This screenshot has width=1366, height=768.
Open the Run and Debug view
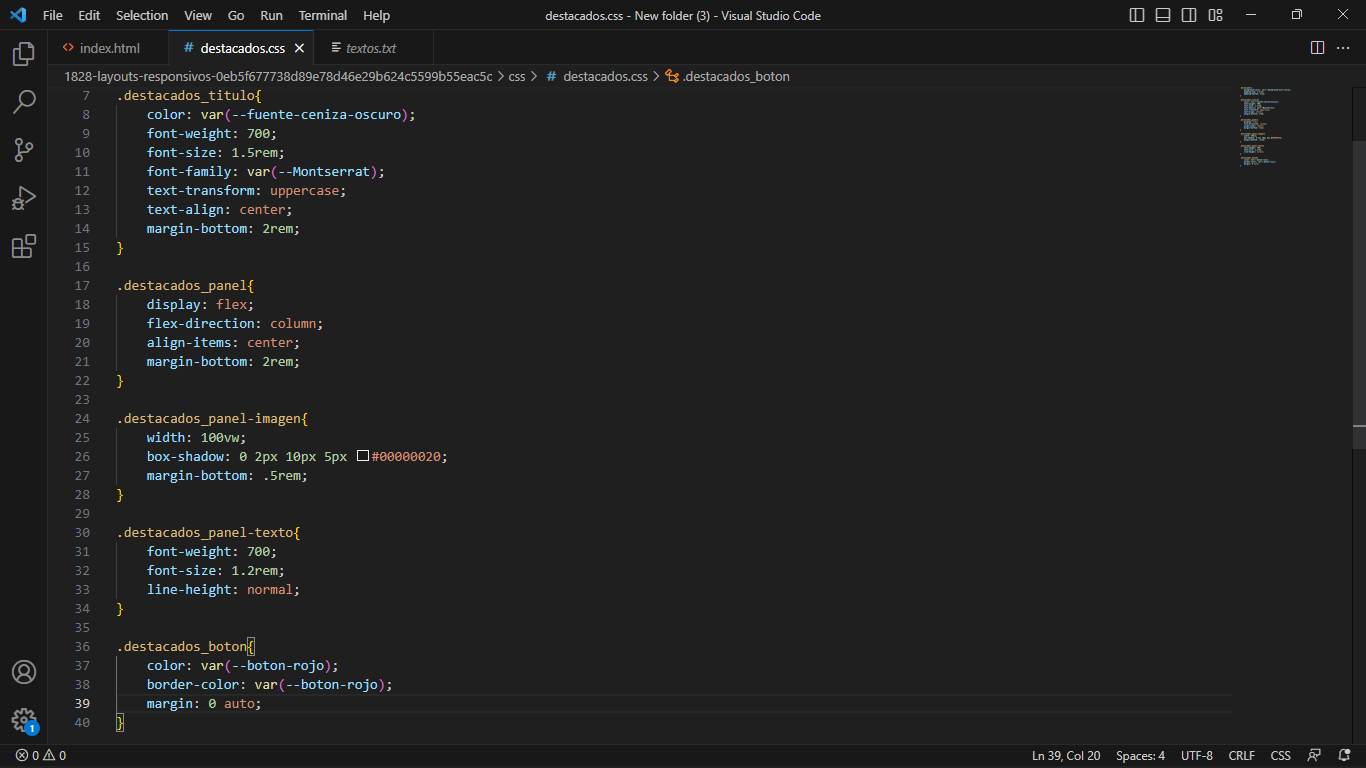click(24, 198)
